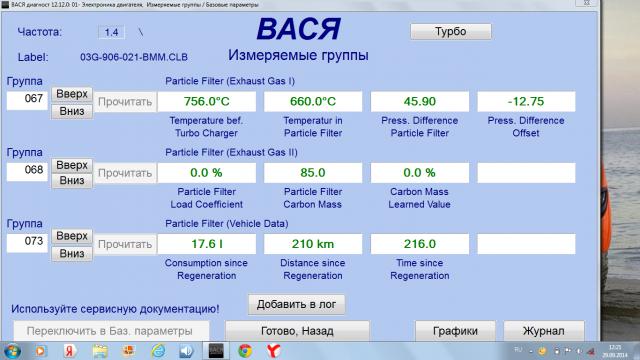
Task: Click 'Вверх' to increase group 067
Action: (72, 94)
